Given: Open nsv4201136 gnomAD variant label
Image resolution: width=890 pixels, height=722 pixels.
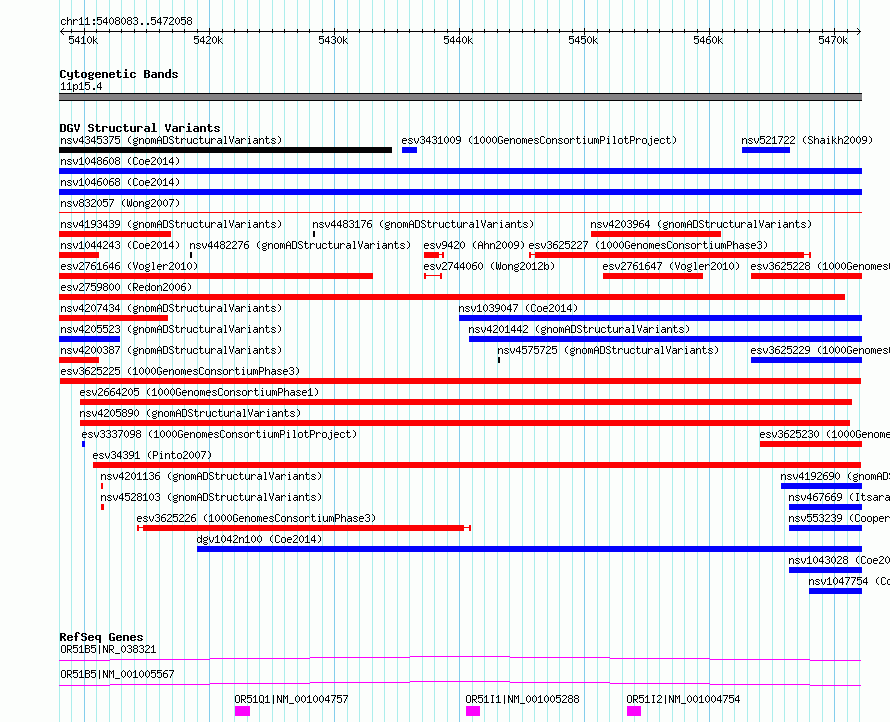Looking at the screenshot, I should [x=211, y=476].
